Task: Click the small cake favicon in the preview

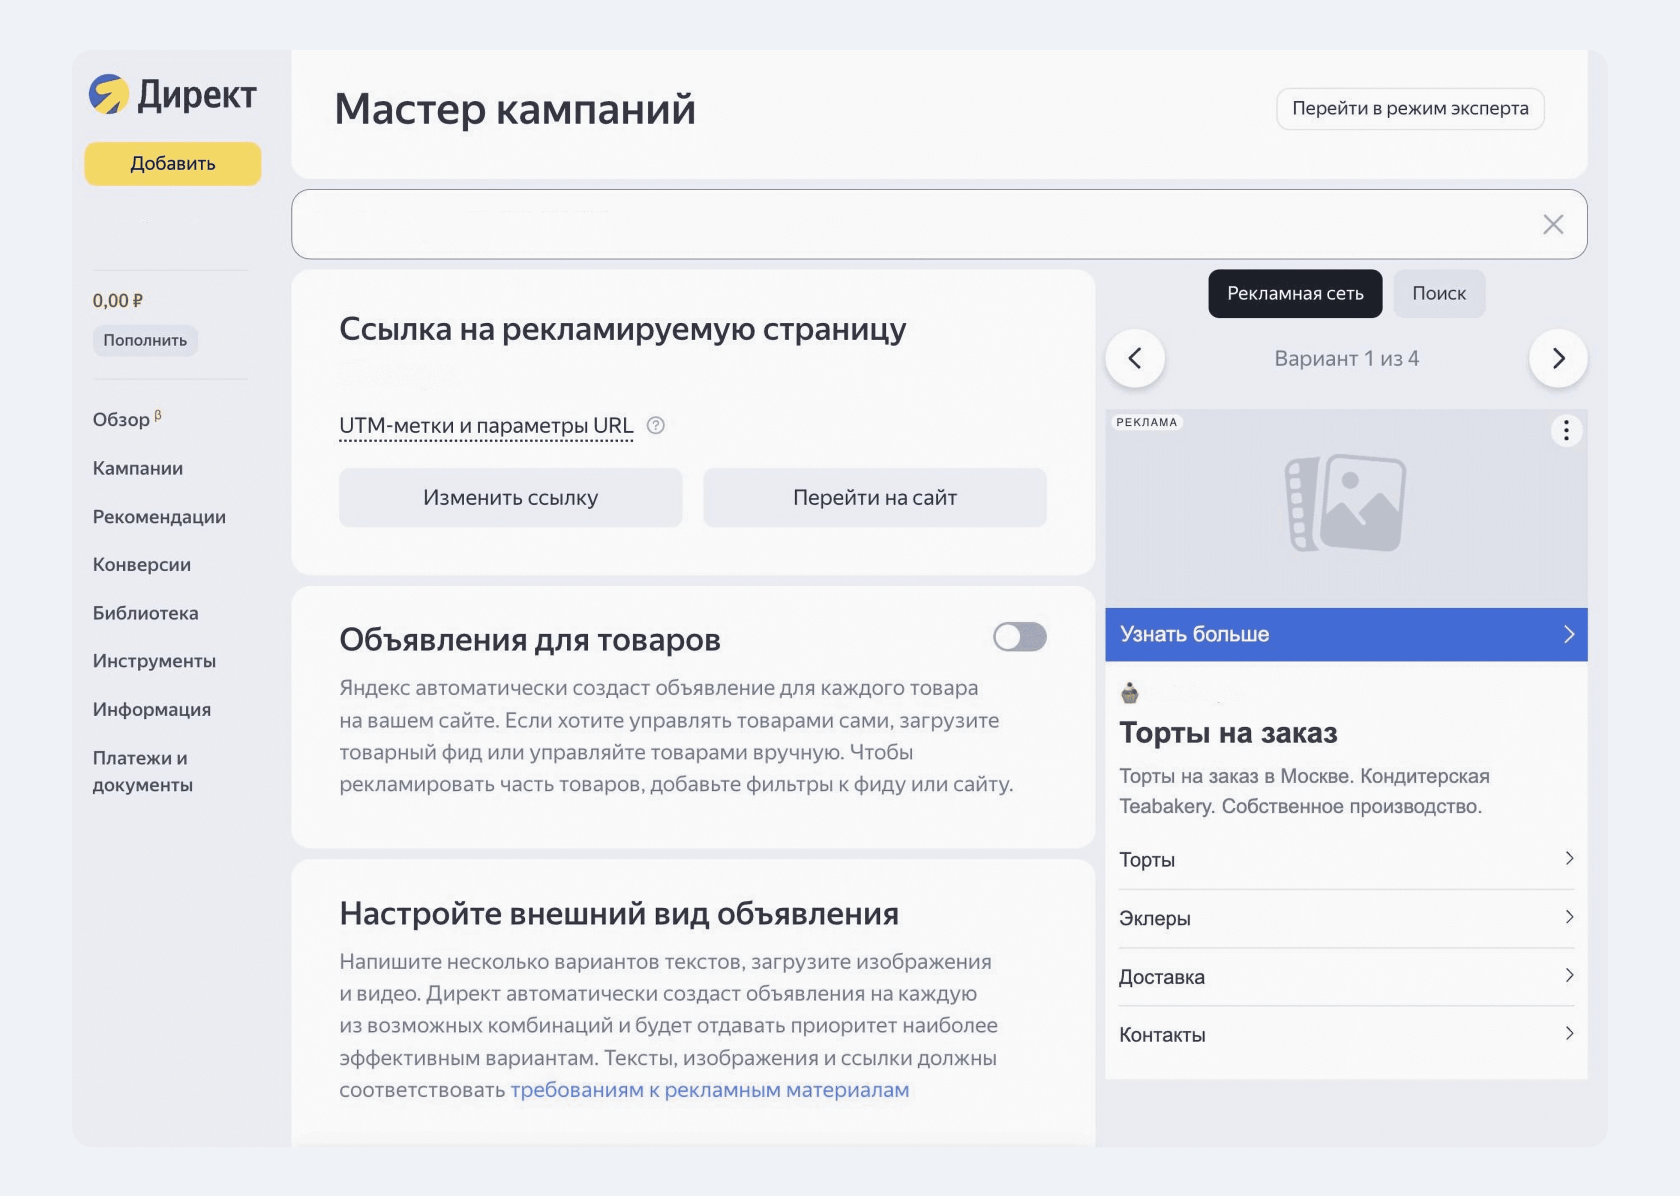Action: pyautogui.click(x=1130, y=692)
